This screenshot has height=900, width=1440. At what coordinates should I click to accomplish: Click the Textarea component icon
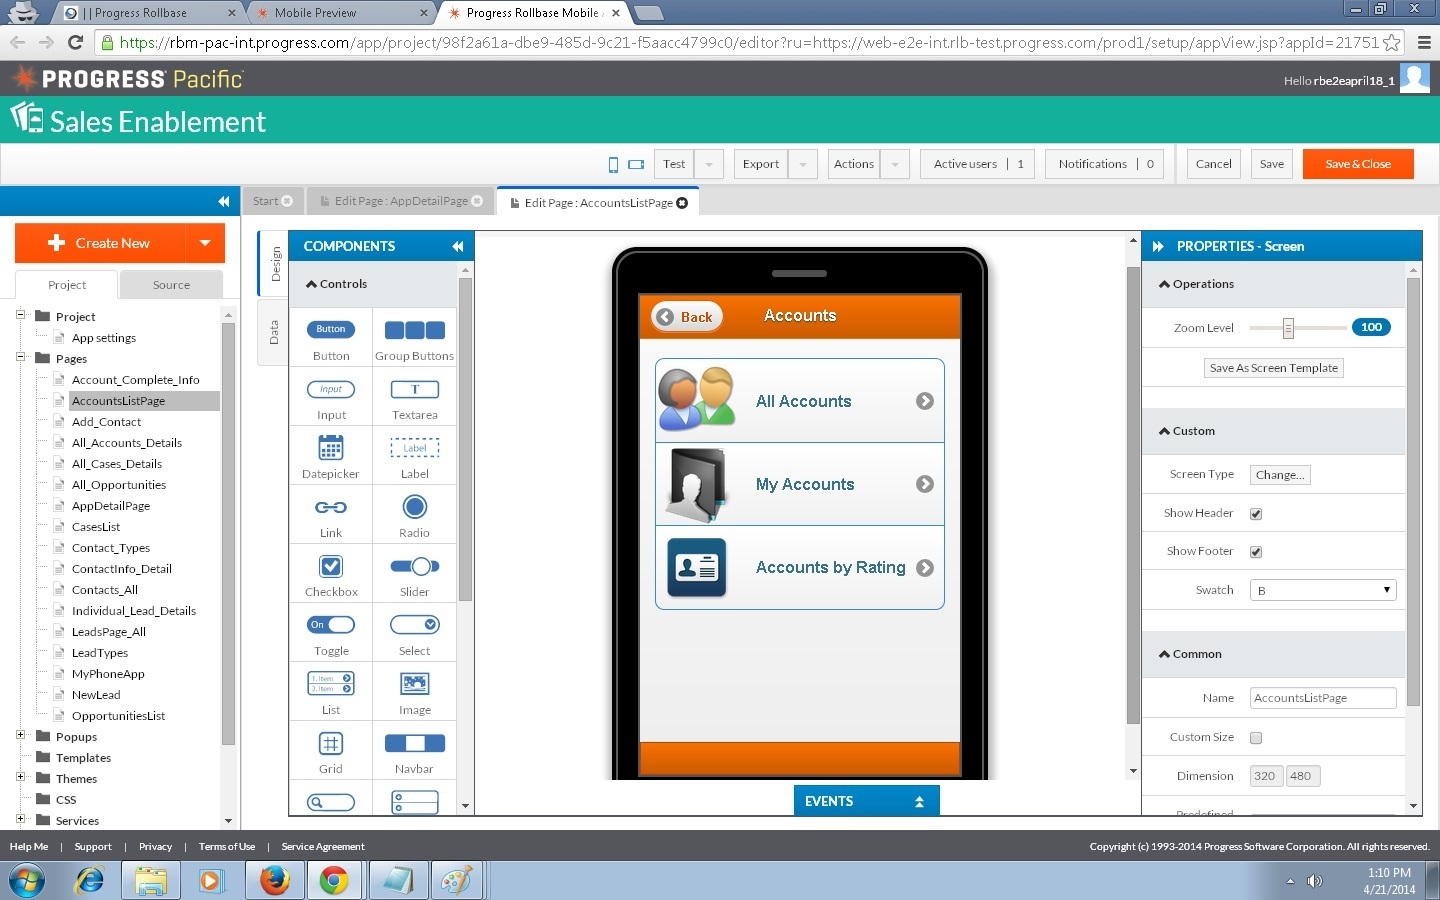[x=414, y=389]
